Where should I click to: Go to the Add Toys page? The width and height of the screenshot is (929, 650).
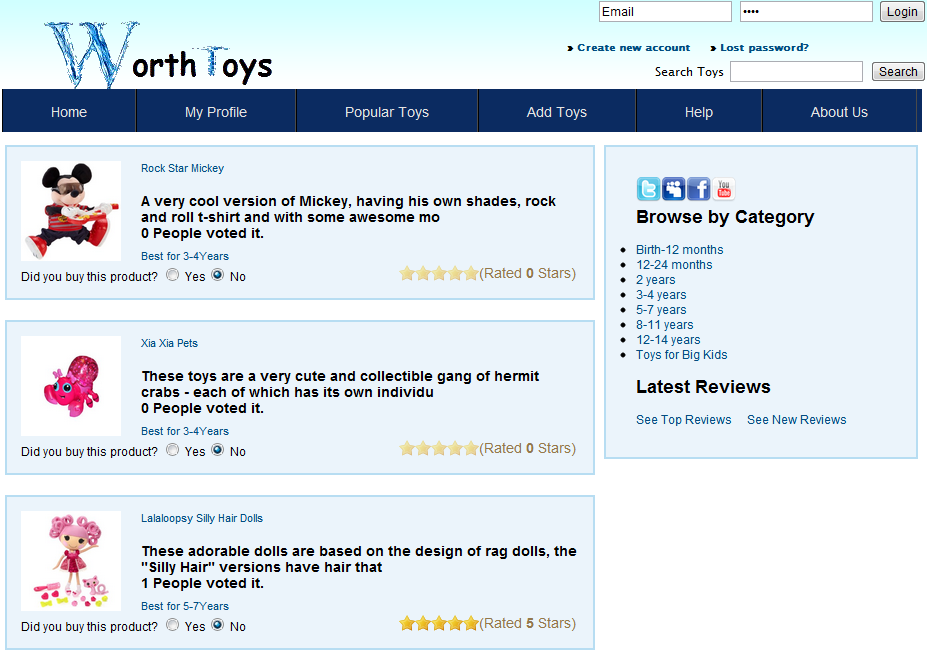point(556,112)
